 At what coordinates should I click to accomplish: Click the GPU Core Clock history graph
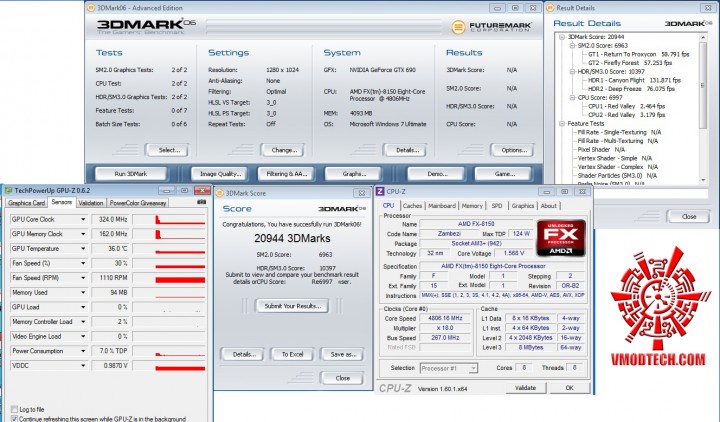[169, 219]
